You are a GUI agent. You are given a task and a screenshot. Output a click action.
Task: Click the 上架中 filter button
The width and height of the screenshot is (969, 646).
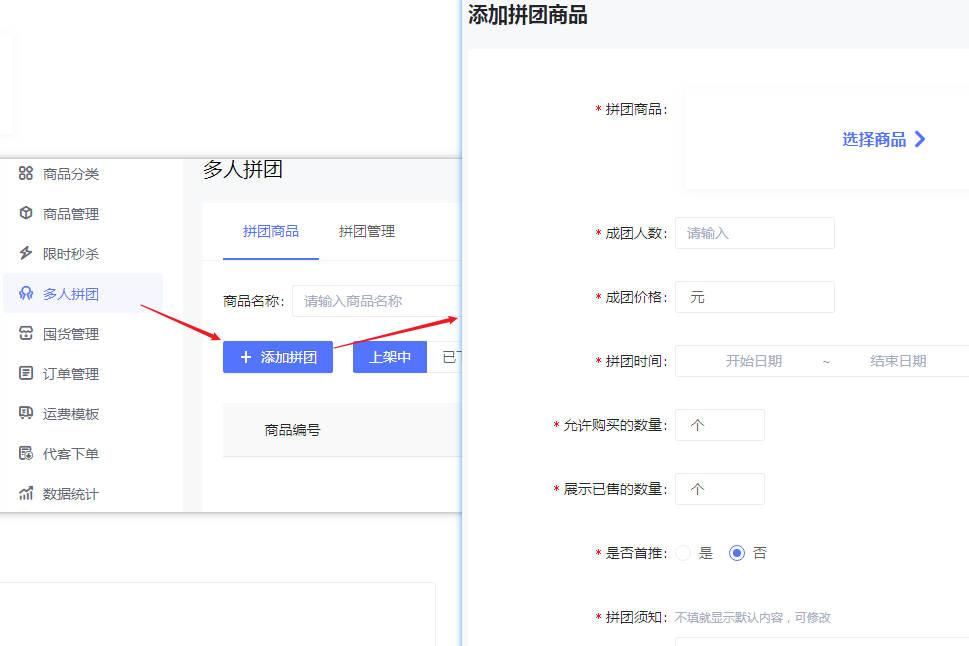pos(389,355)
